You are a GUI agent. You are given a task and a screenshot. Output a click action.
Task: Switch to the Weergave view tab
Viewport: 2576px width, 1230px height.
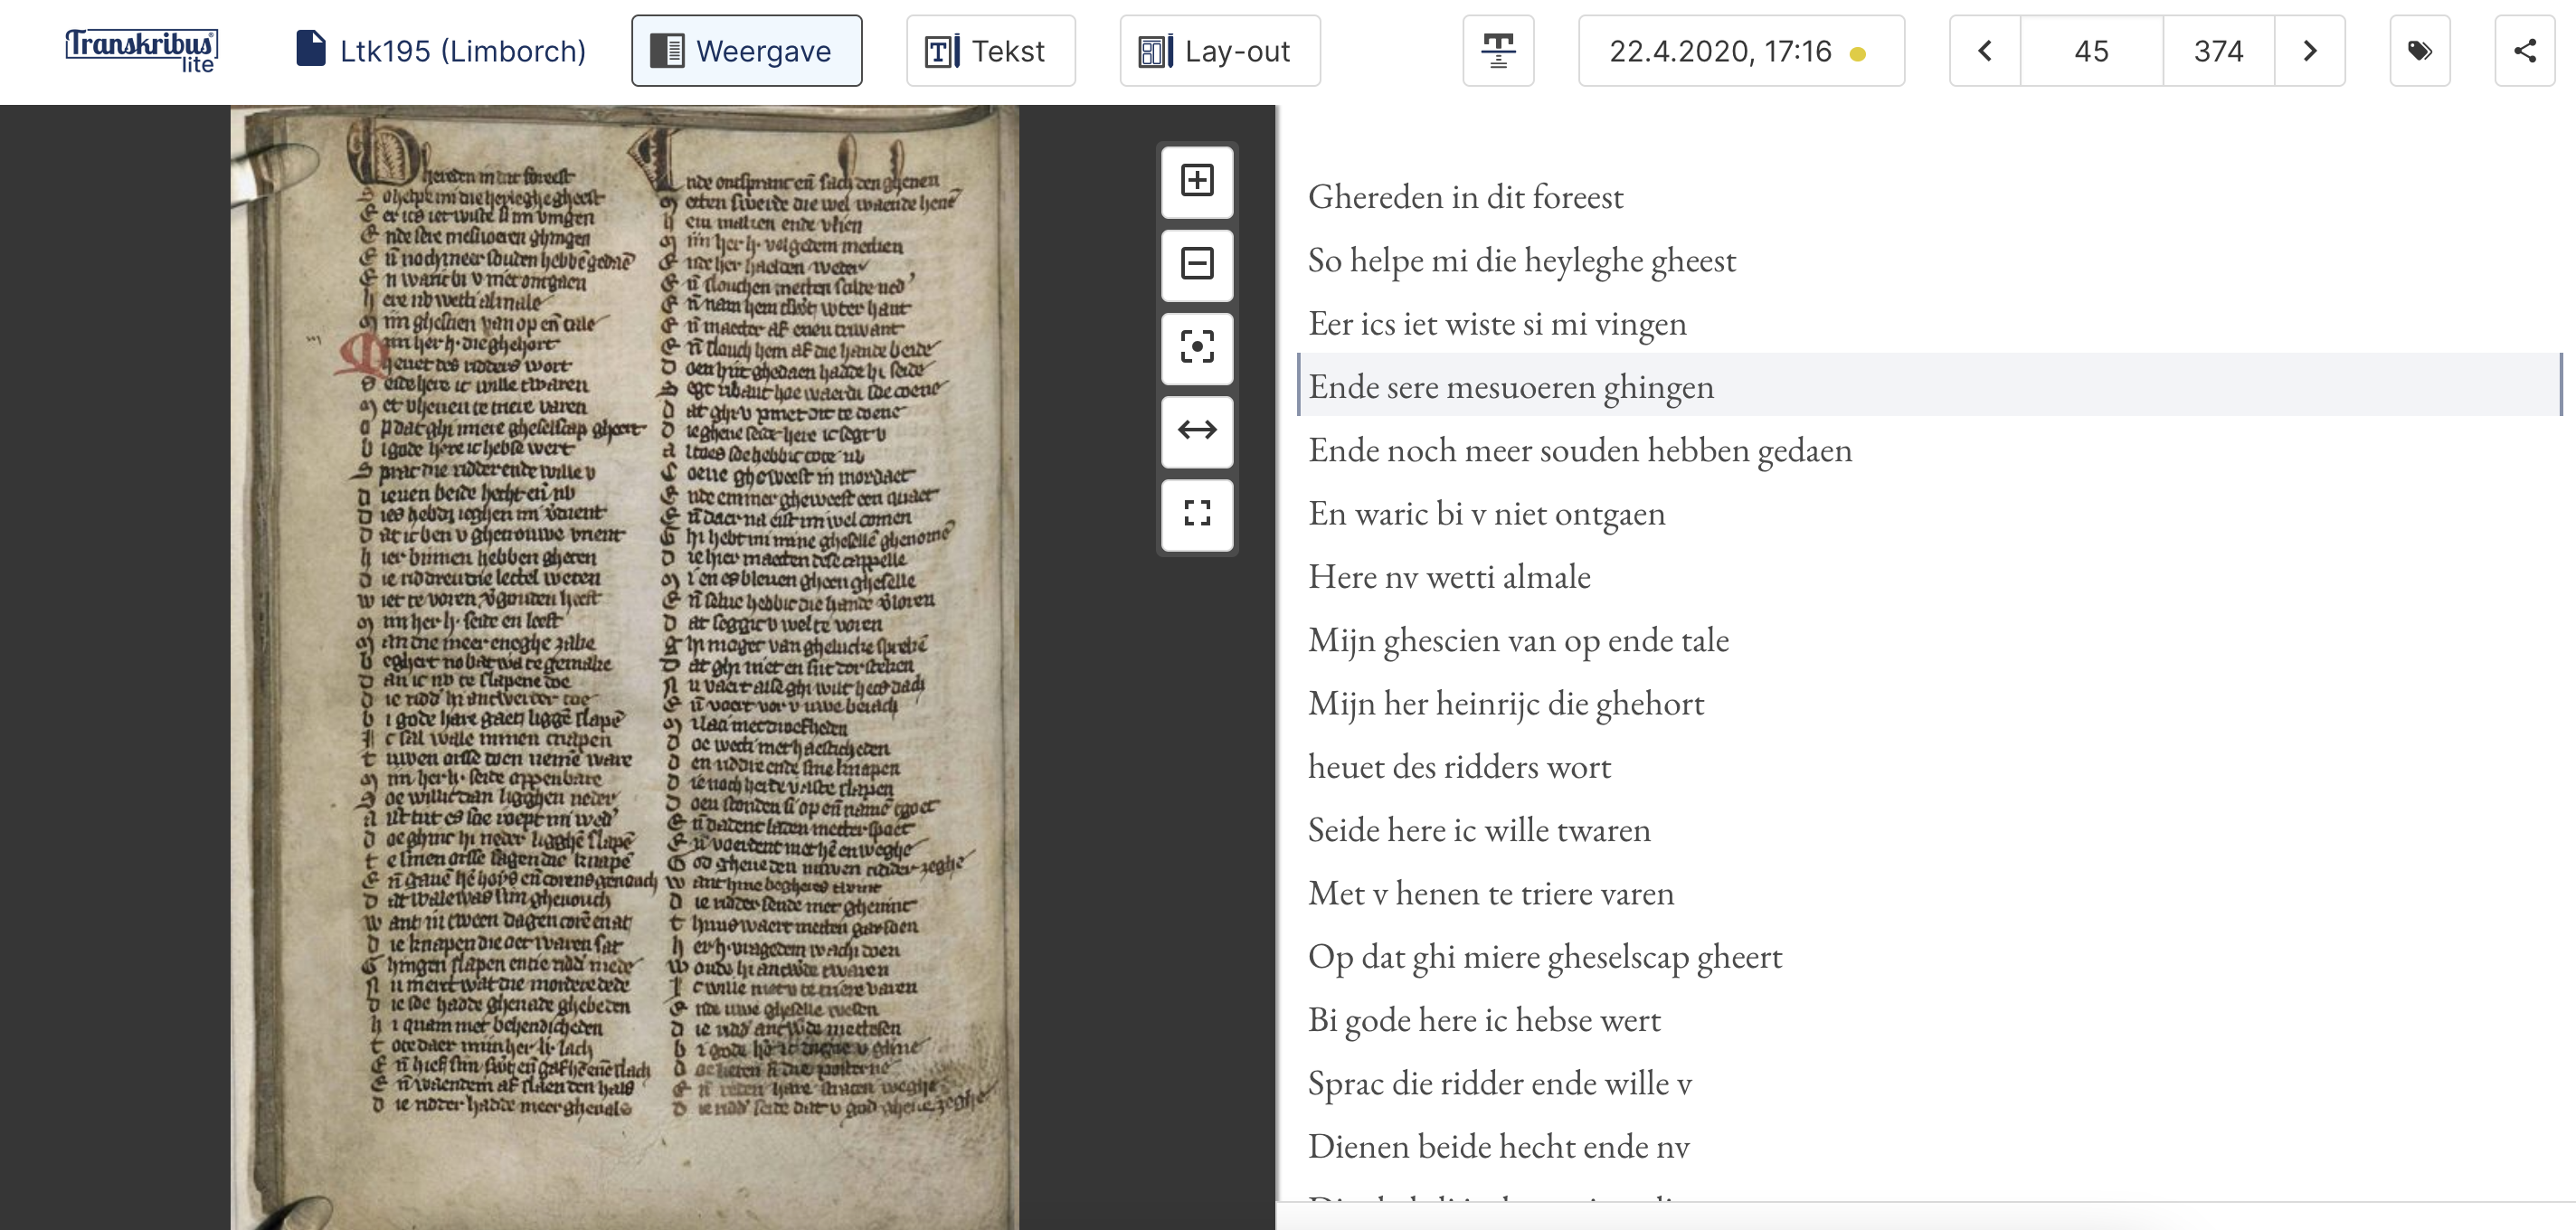click(x=746, y=50)
